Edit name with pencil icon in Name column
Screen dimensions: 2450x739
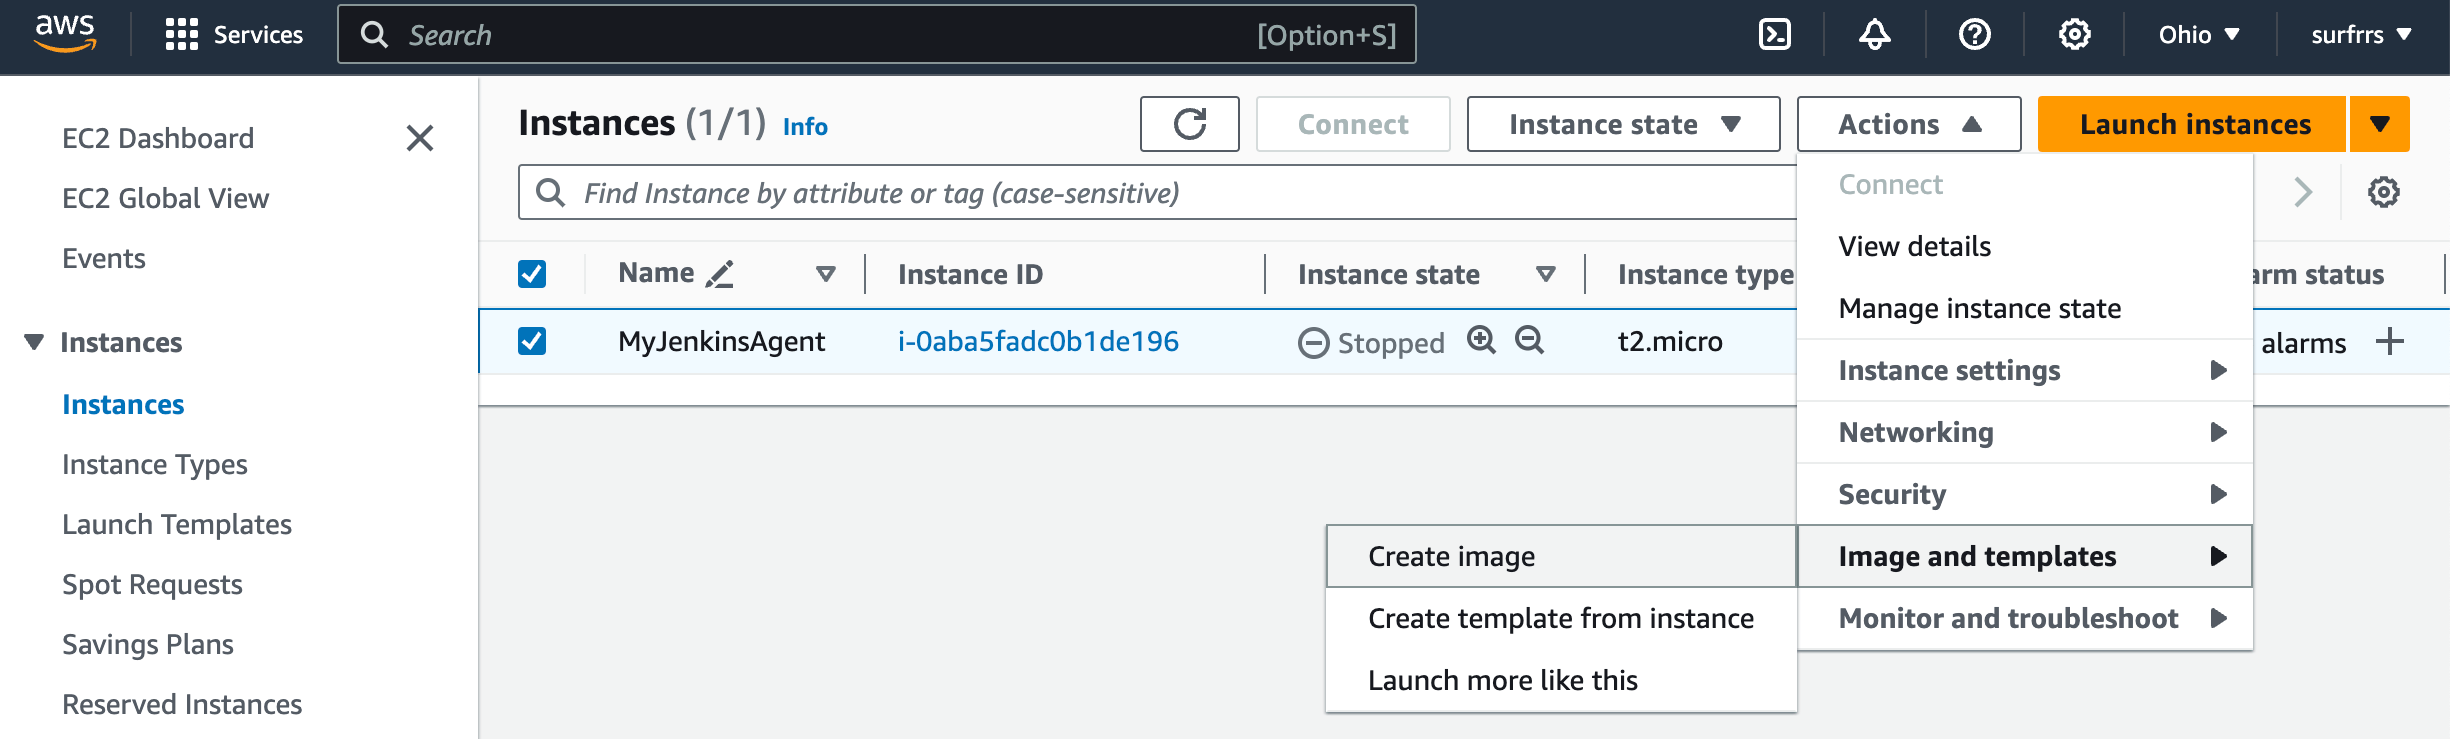pyautogui.click(x=720, y=274)
